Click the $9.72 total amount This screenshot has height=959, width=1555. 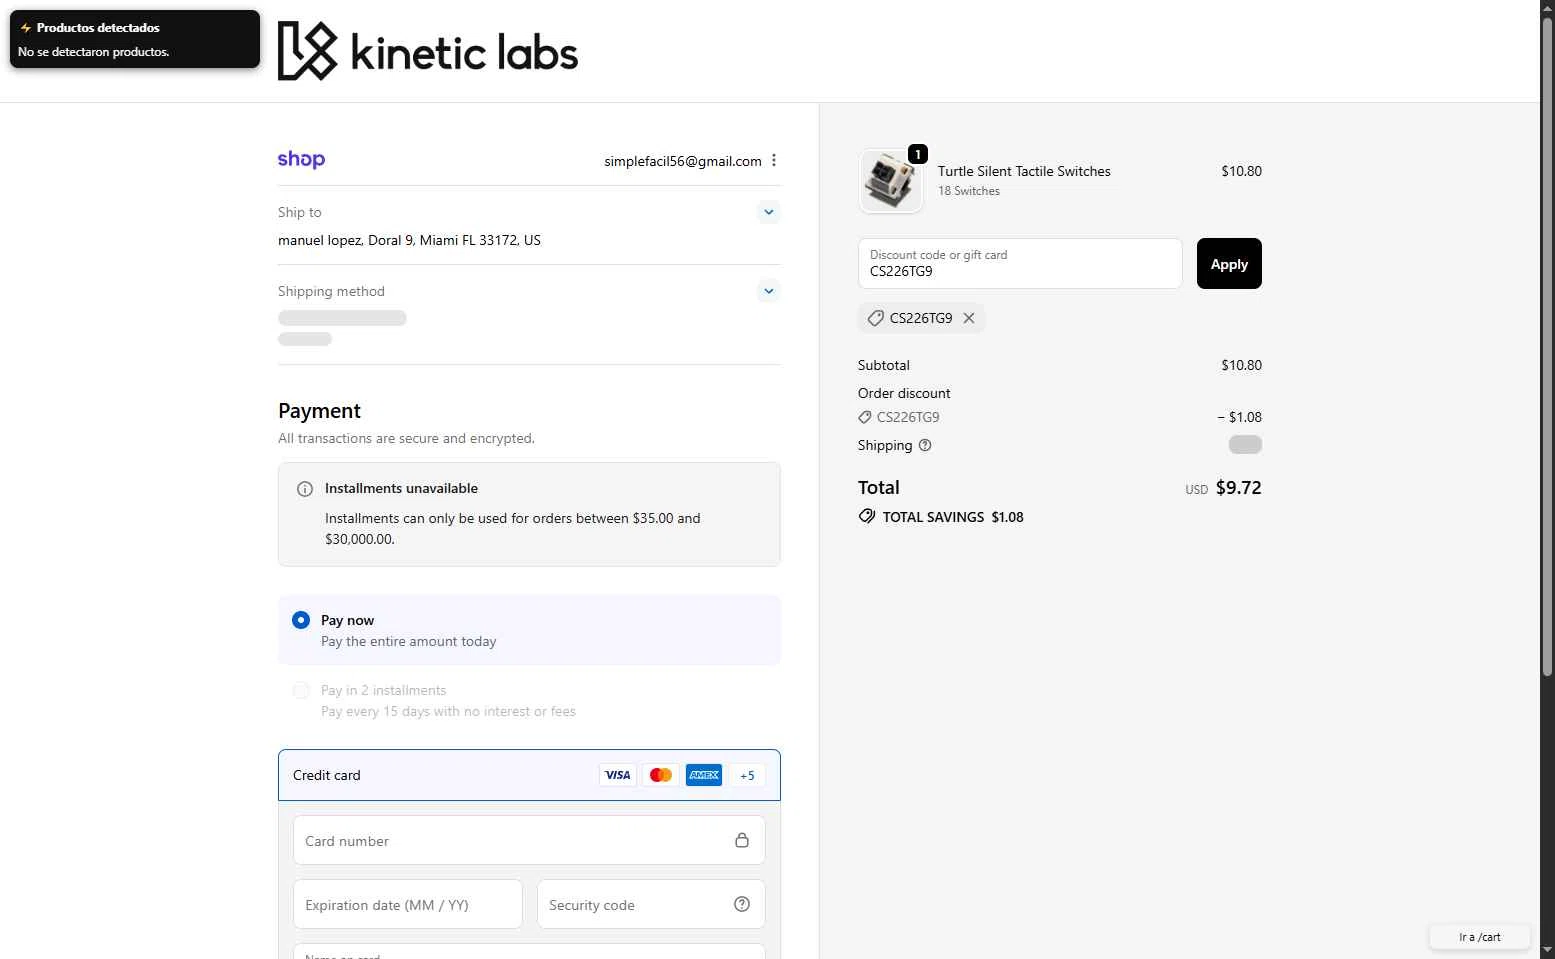(x=1238, y=488)
